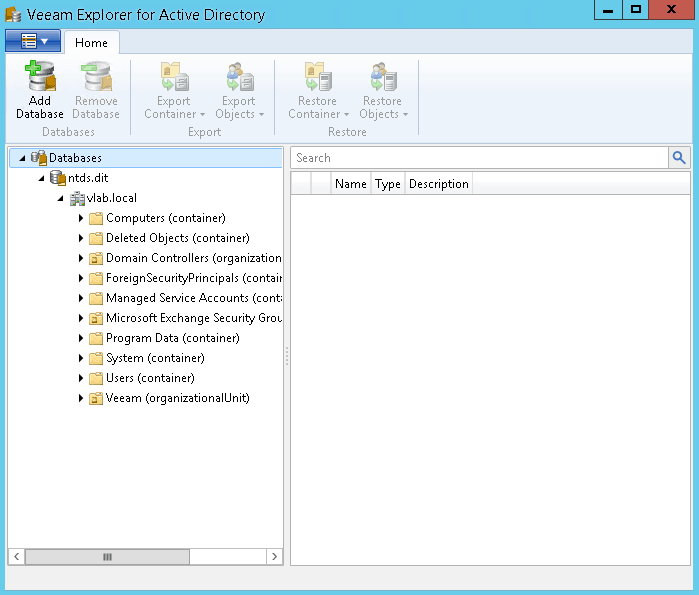The height and width of the screenshot is (595, 699).
Task: Click the System folder icon
Action: (96, 359)
